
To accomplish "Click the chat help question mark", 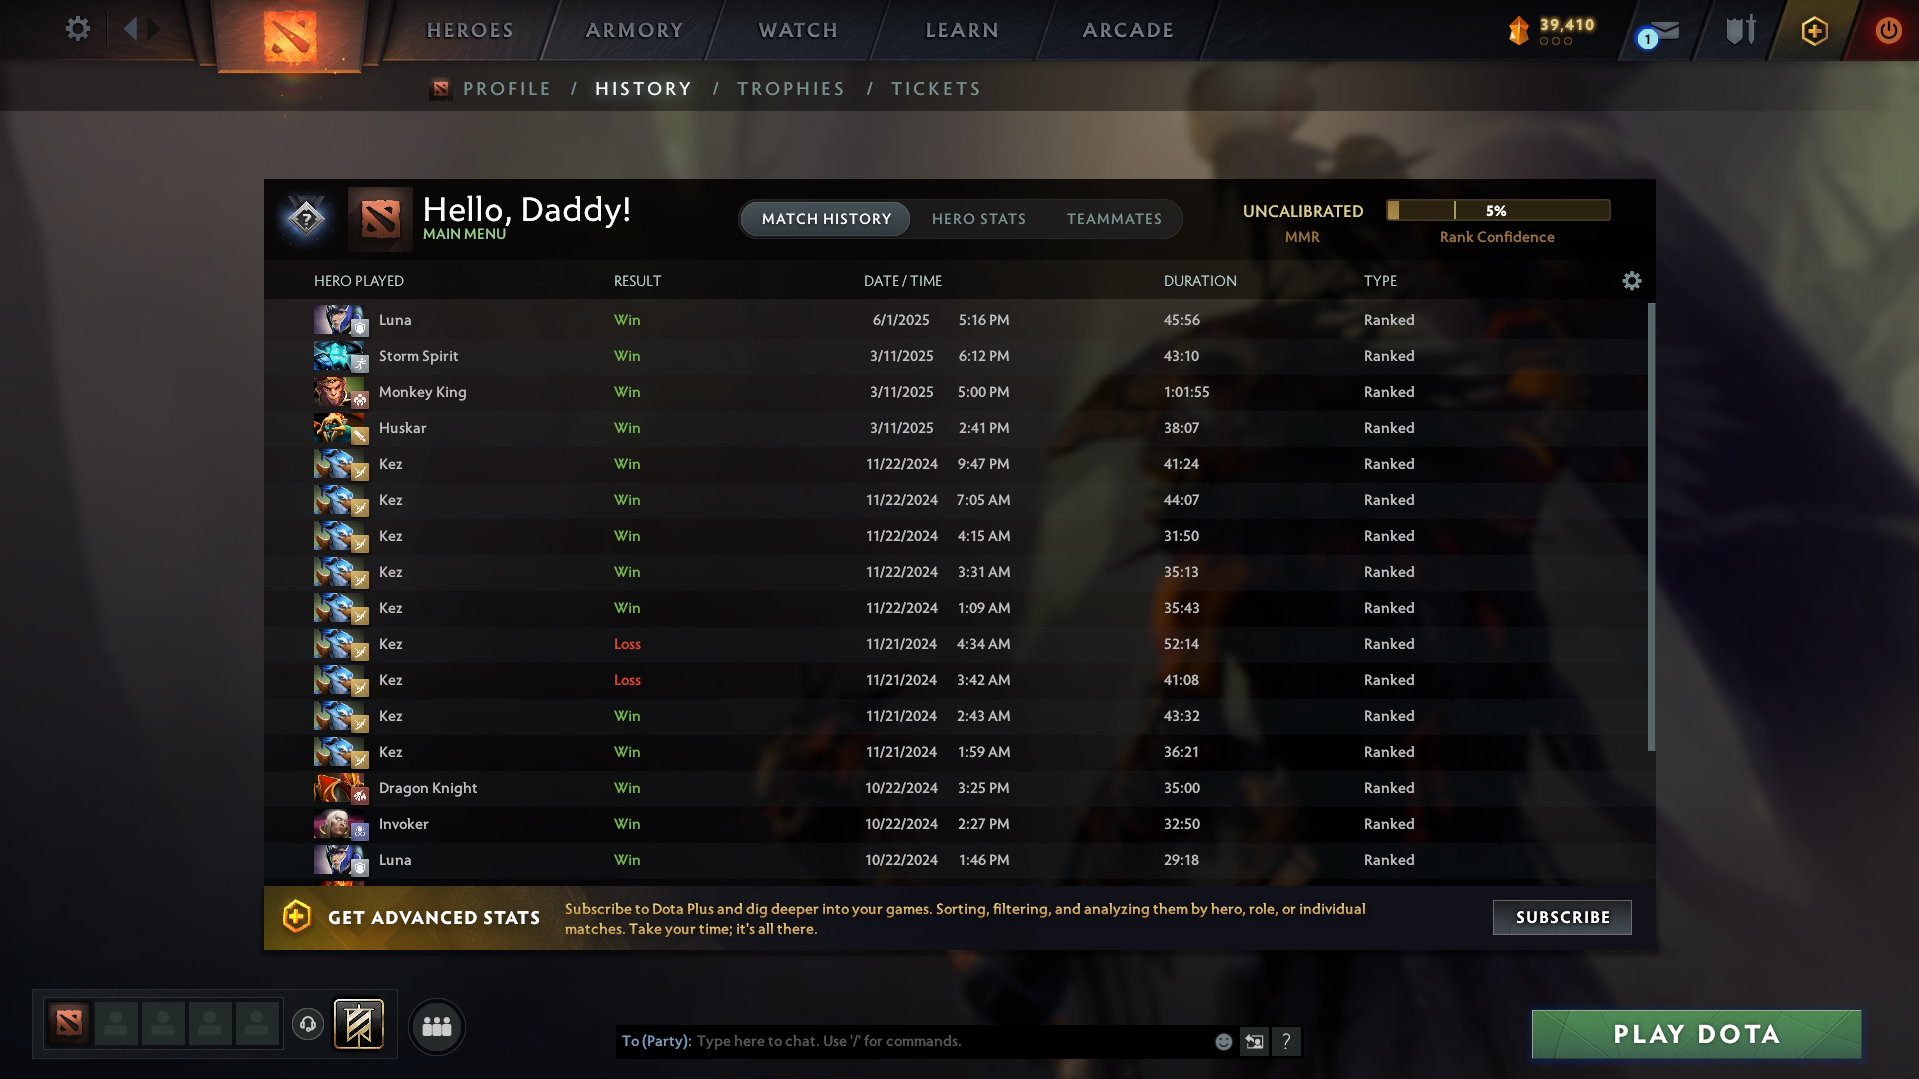I will [x=1287, y=1041].
